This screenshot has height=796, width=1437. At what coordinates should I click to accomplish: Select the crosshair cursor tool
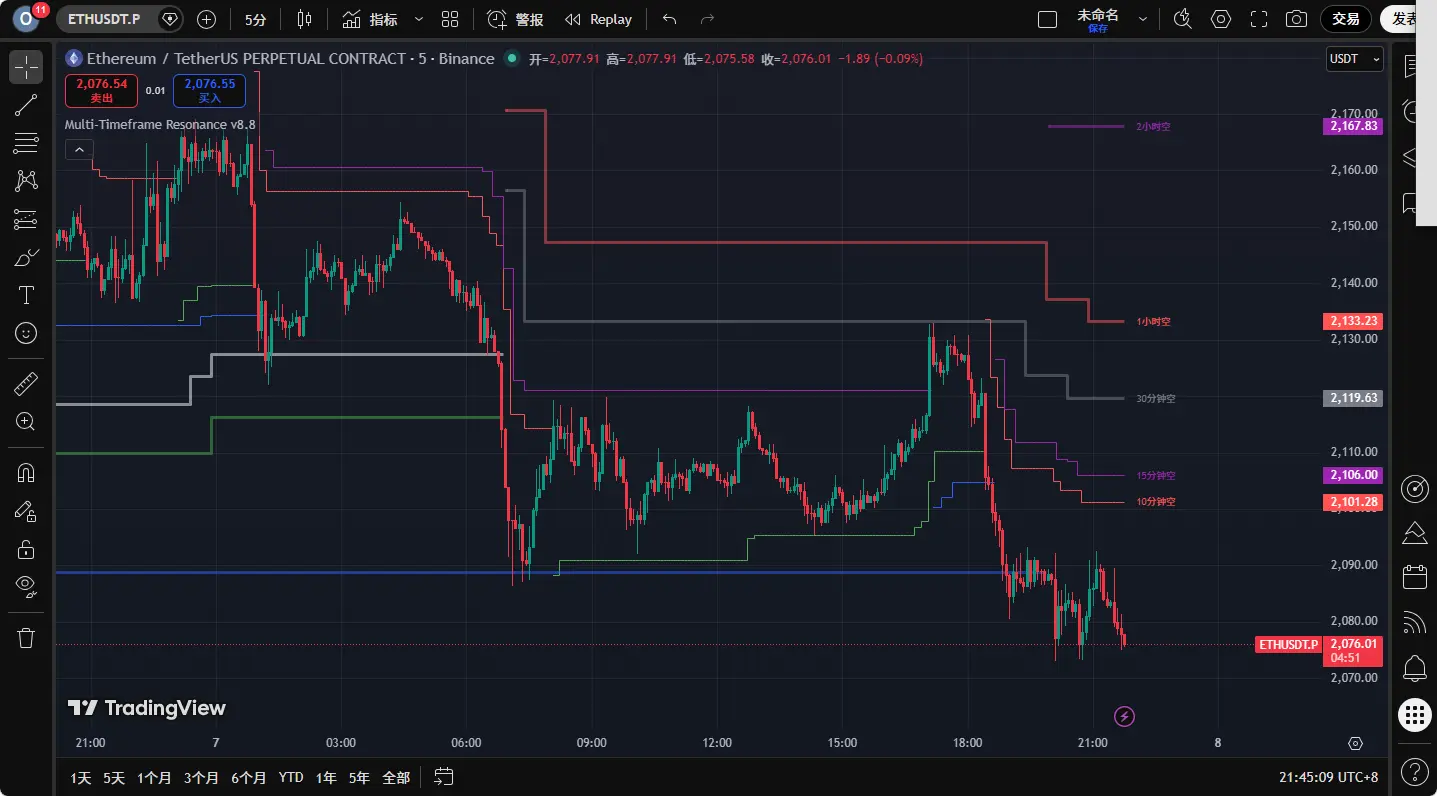tap(26, 67)
